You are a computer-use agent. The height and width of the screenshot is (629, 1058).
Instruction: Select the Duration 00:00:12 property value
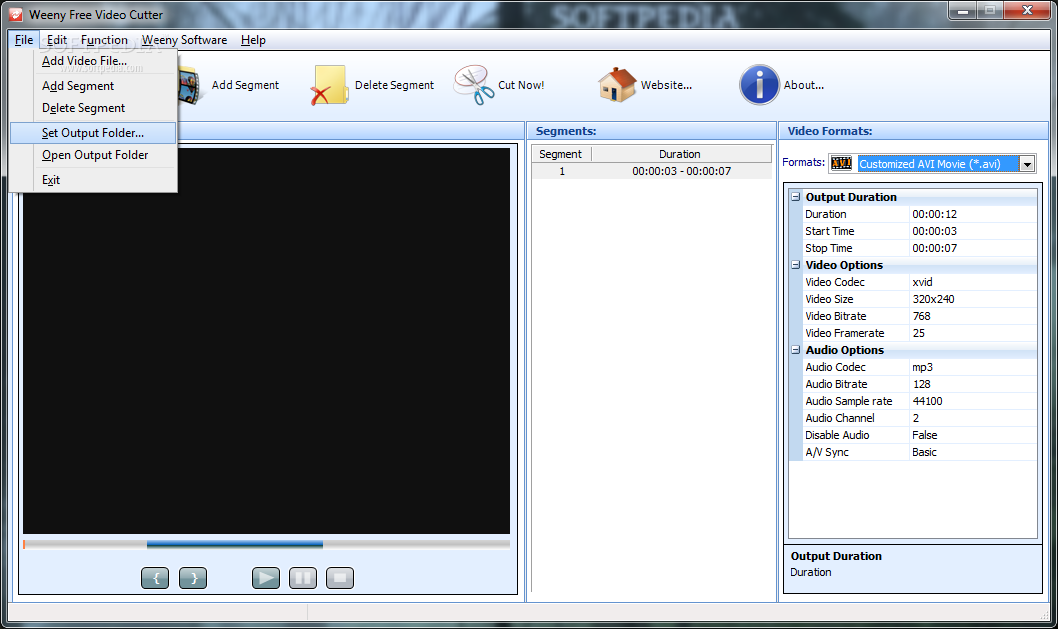pos(973,214)
